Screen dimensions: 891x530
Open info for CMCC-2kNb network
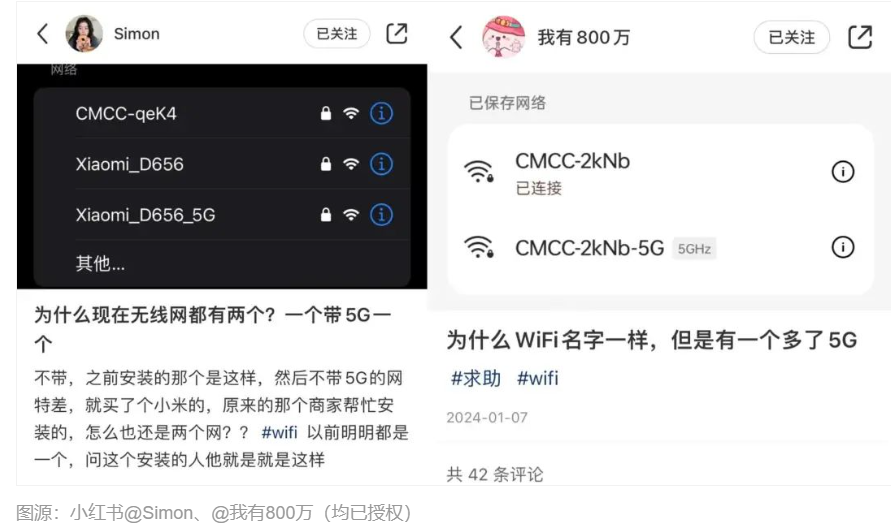pos(843,172)
